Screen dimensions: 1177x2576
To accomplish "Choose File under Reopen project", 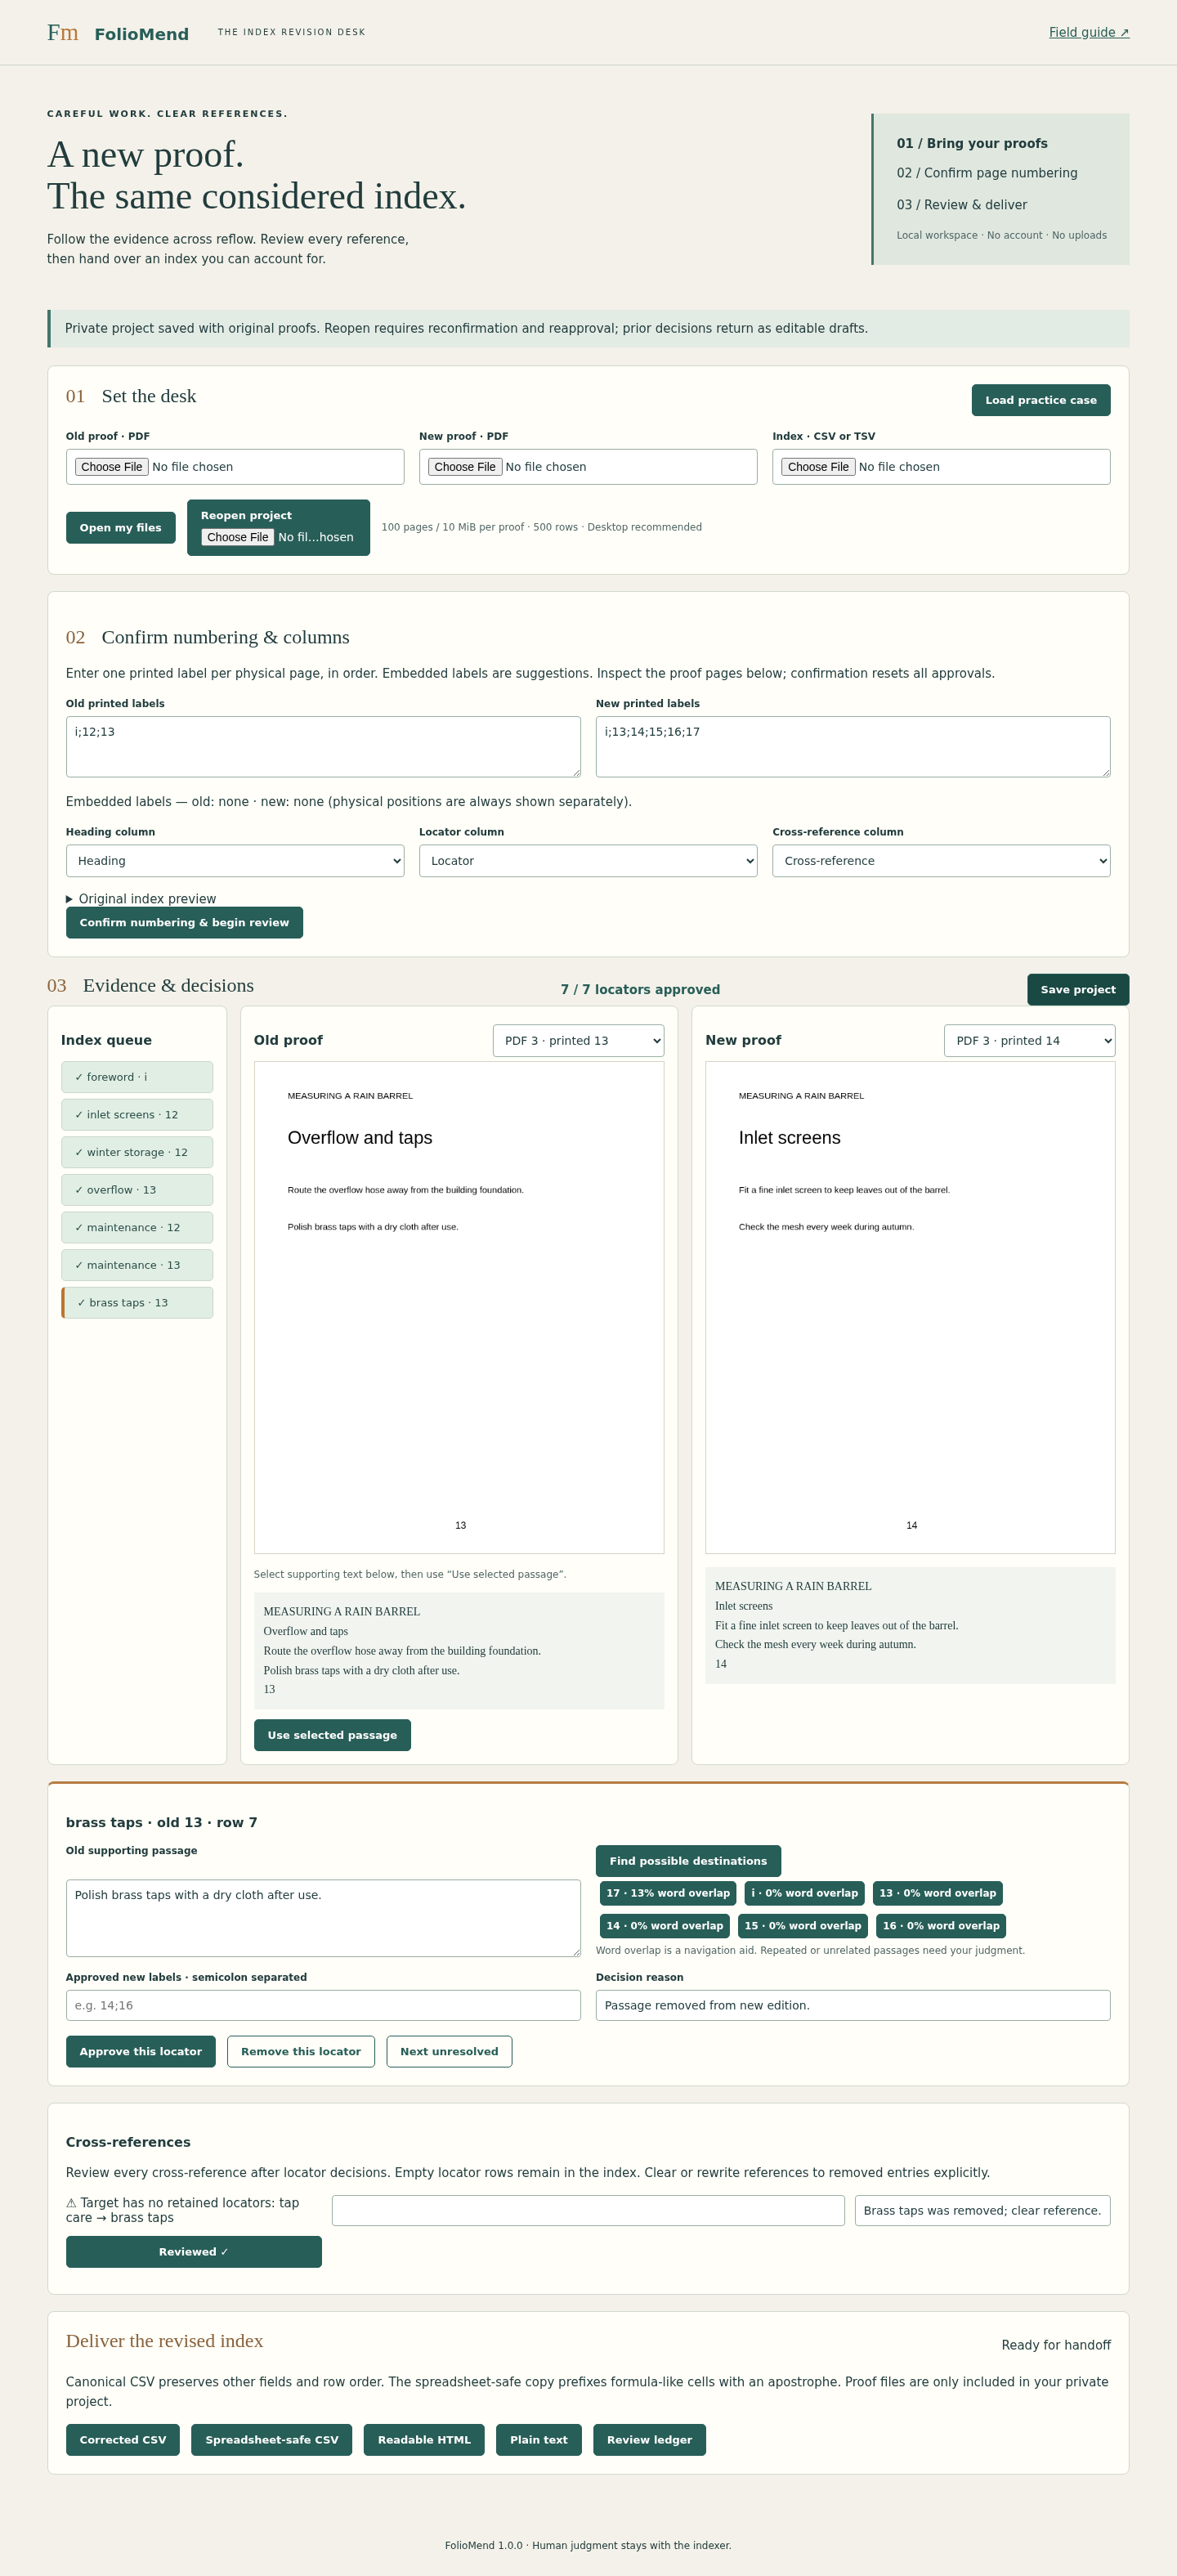I will coord(238,537).
